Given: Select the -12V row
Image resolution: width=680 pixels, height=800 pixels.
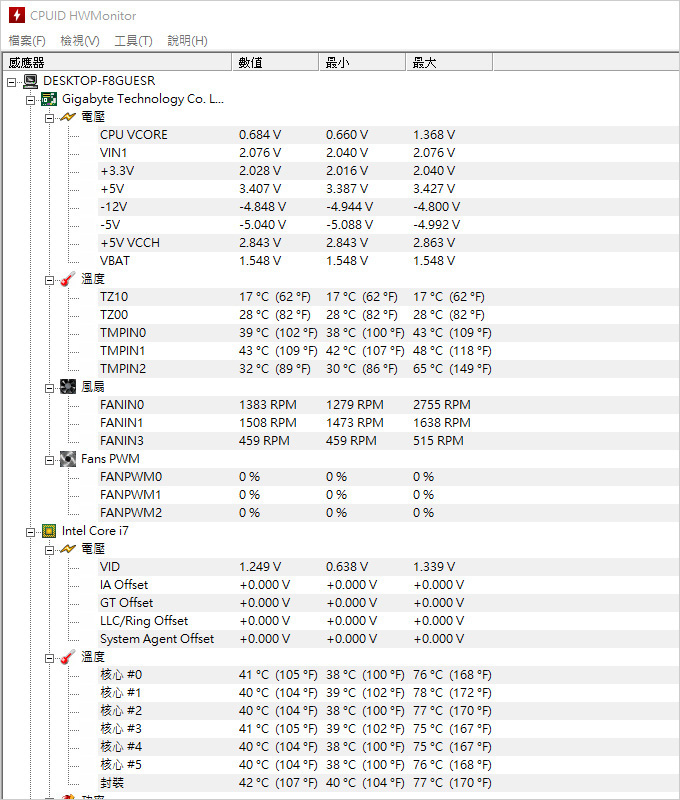Looking at the screenshot, I should [388, 207].
